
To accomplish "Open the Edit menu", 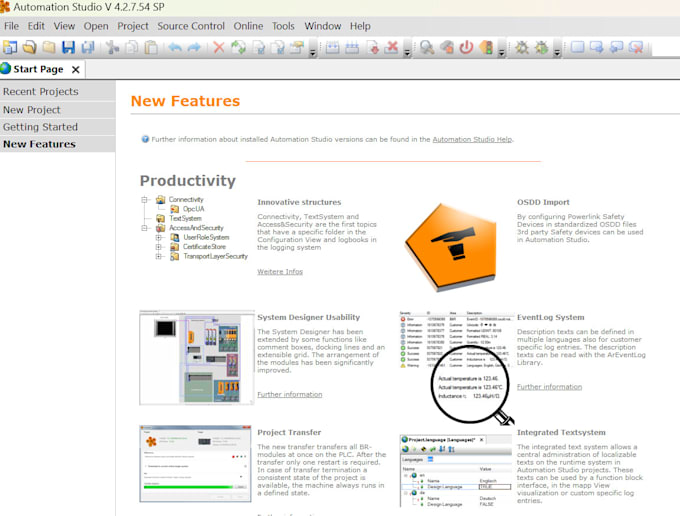I will [x=36, y=26].
